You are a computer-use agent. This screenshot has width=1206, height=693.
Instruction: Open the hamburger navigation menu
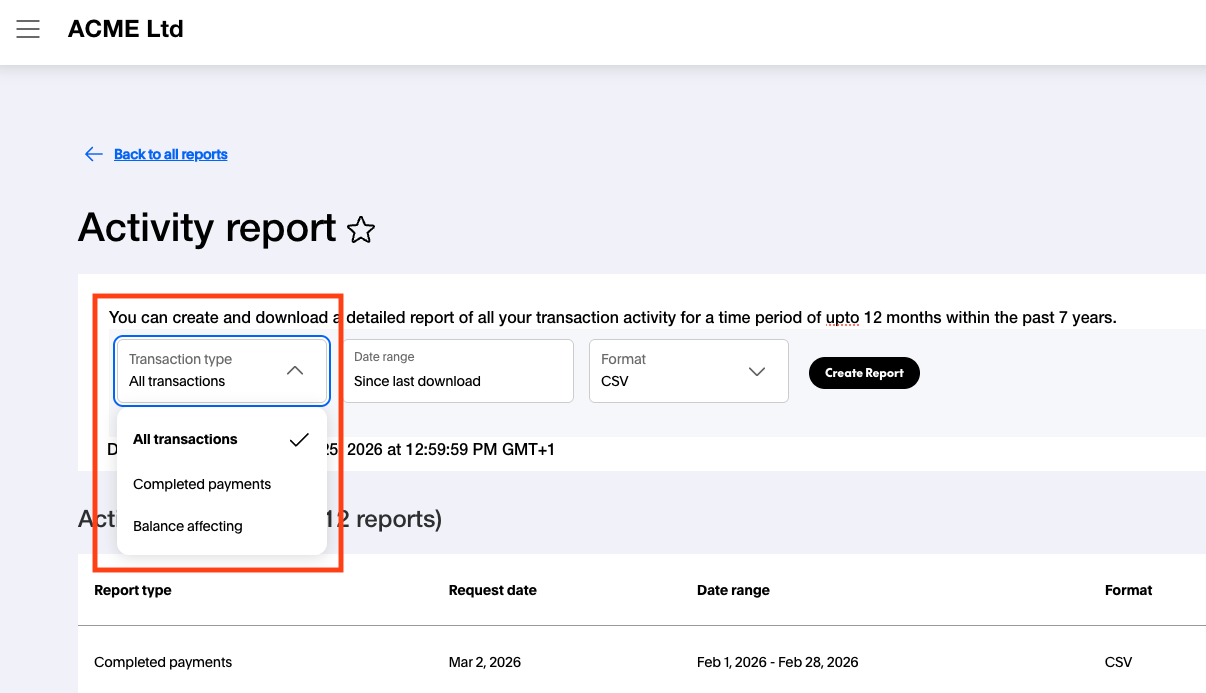pyautogui.click(x=28, y=29)
